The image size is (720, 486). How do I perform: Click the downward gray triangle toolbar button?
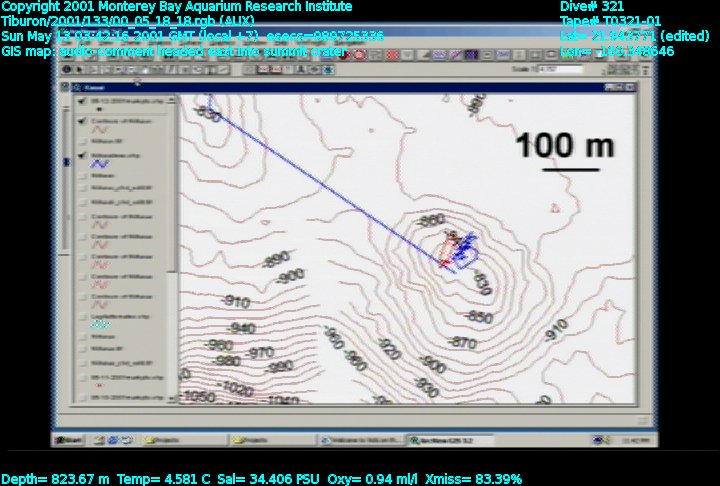pyautogui.click(x=408, y=55)
